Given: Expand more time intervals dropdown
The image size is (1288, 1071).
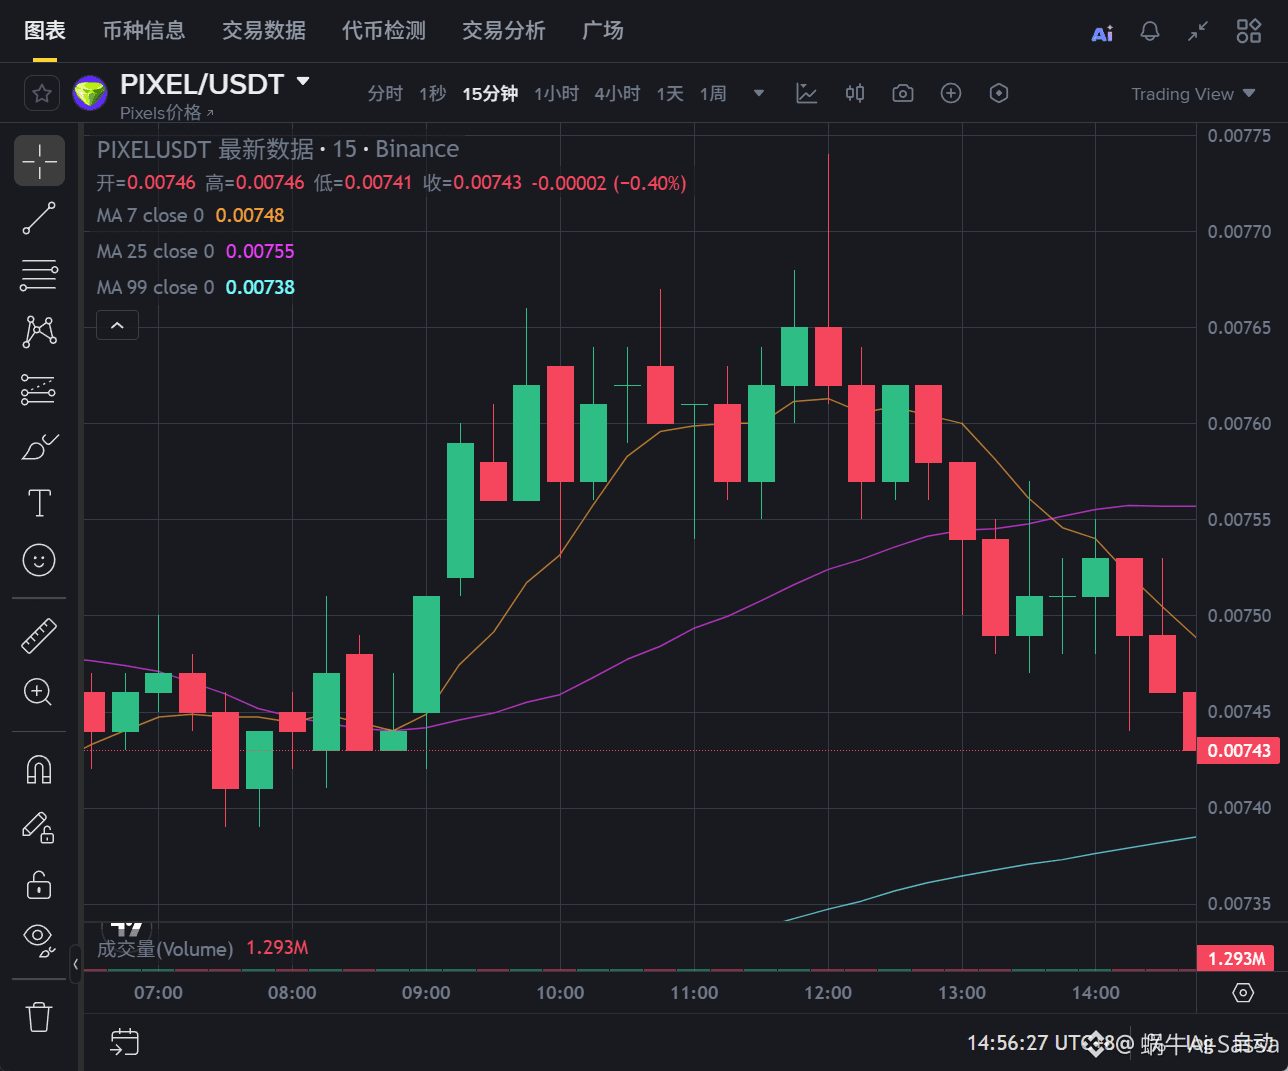Looking at the screenshot, I should 759,94.
